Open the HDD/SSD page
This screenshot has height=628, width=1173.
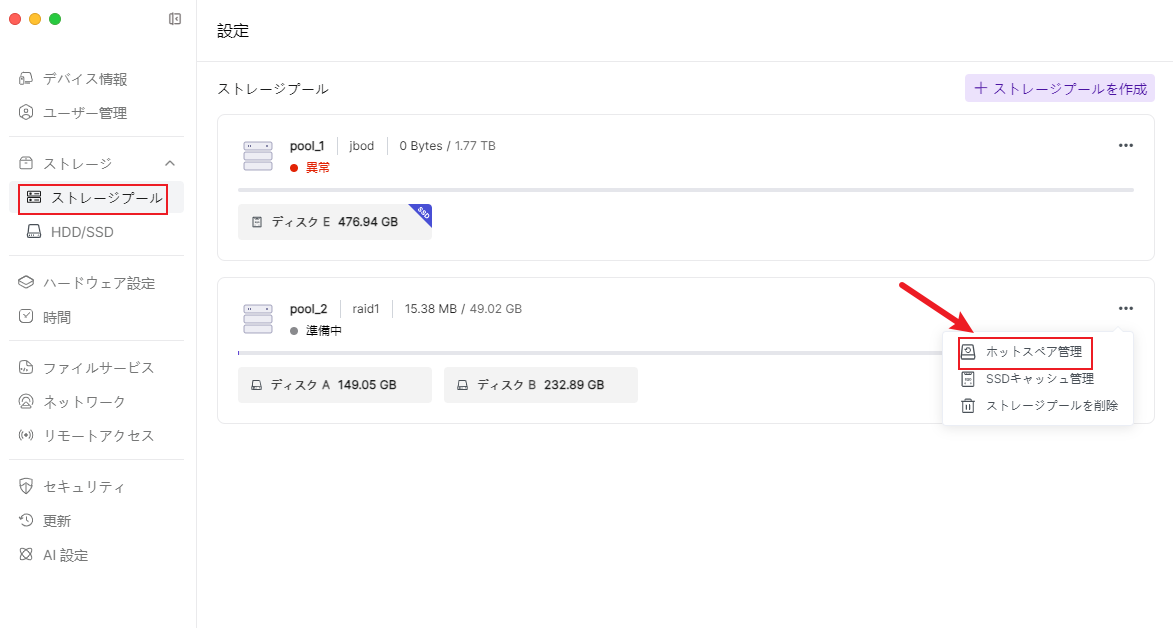pyautogui.click(x=82, y=232)
